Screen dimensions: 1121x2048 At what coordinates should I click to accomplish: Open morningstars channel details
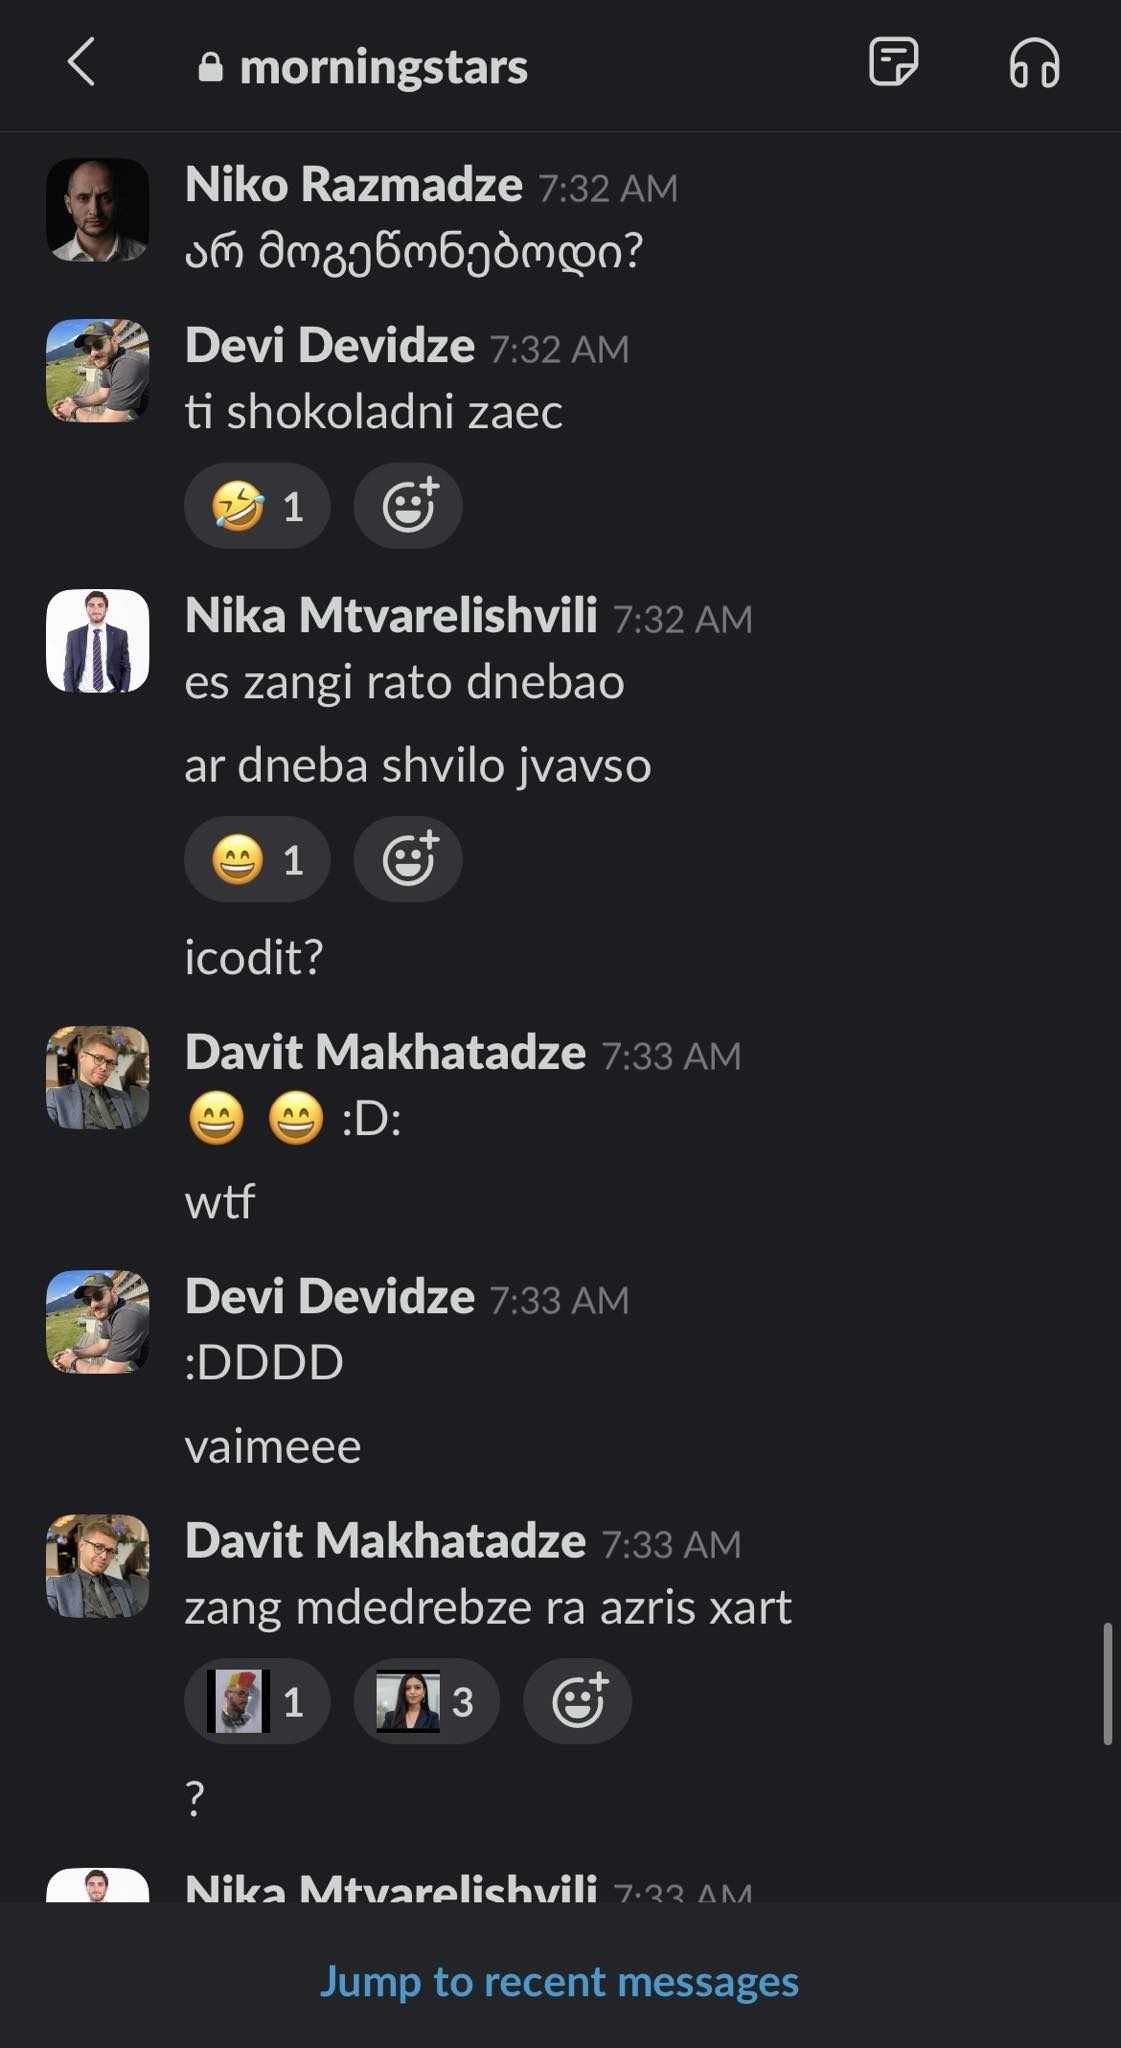click(383, 67)
